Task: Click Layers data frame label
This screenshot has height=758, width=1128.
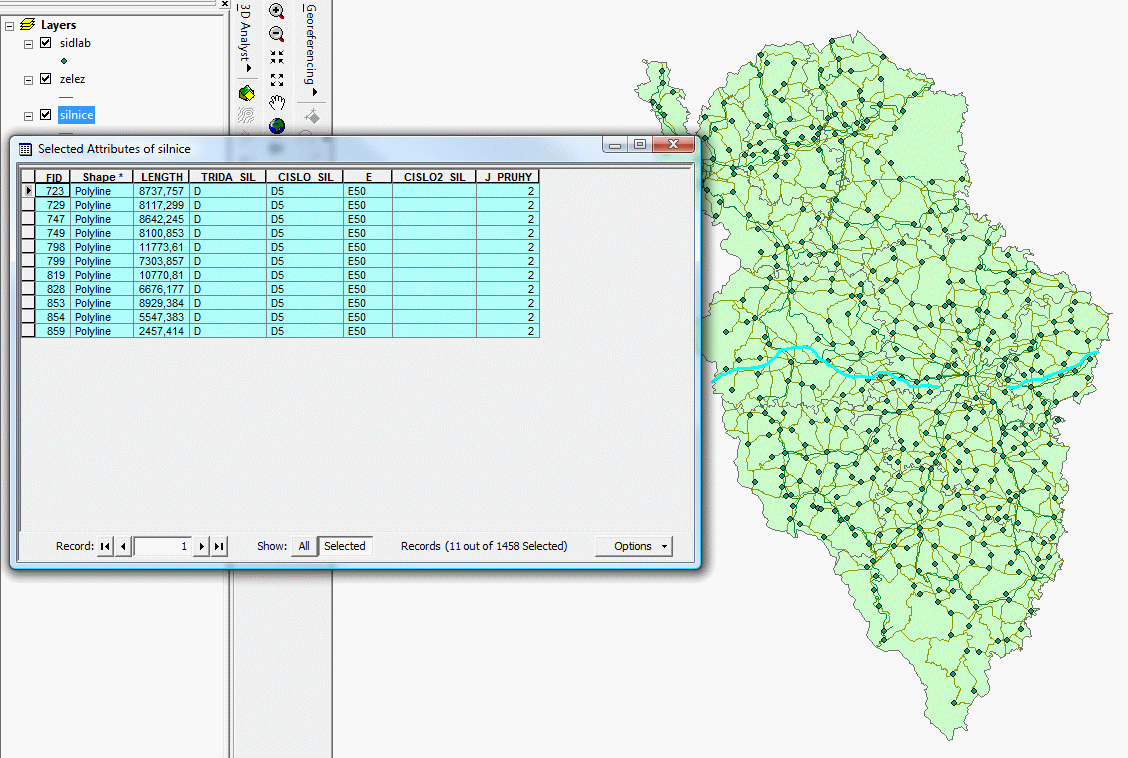Action: (58, 25)
